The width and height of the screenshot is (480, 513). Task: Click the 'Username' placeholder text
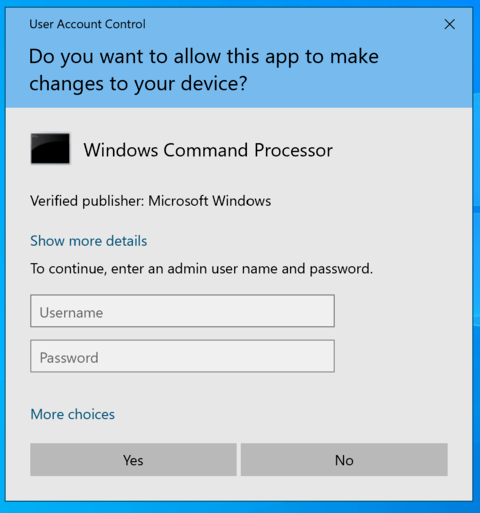coord(71,313)
